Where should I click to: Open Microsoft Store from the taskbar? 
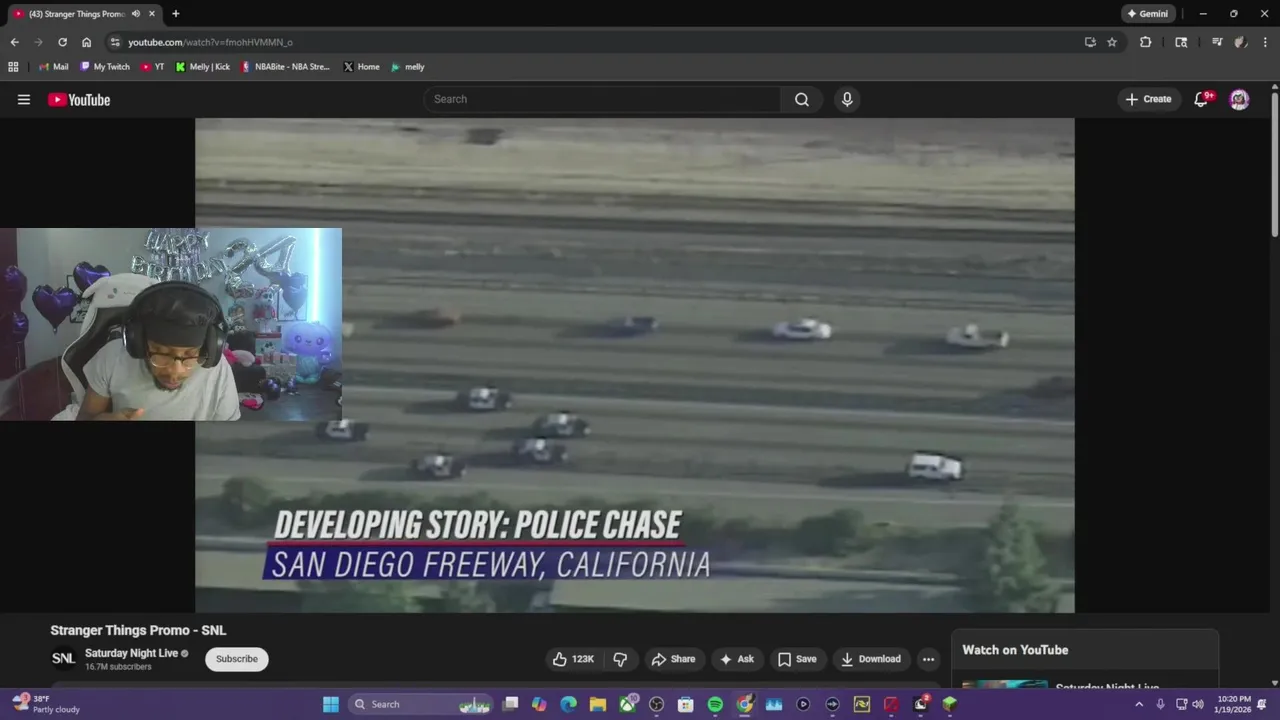point(686,704)
